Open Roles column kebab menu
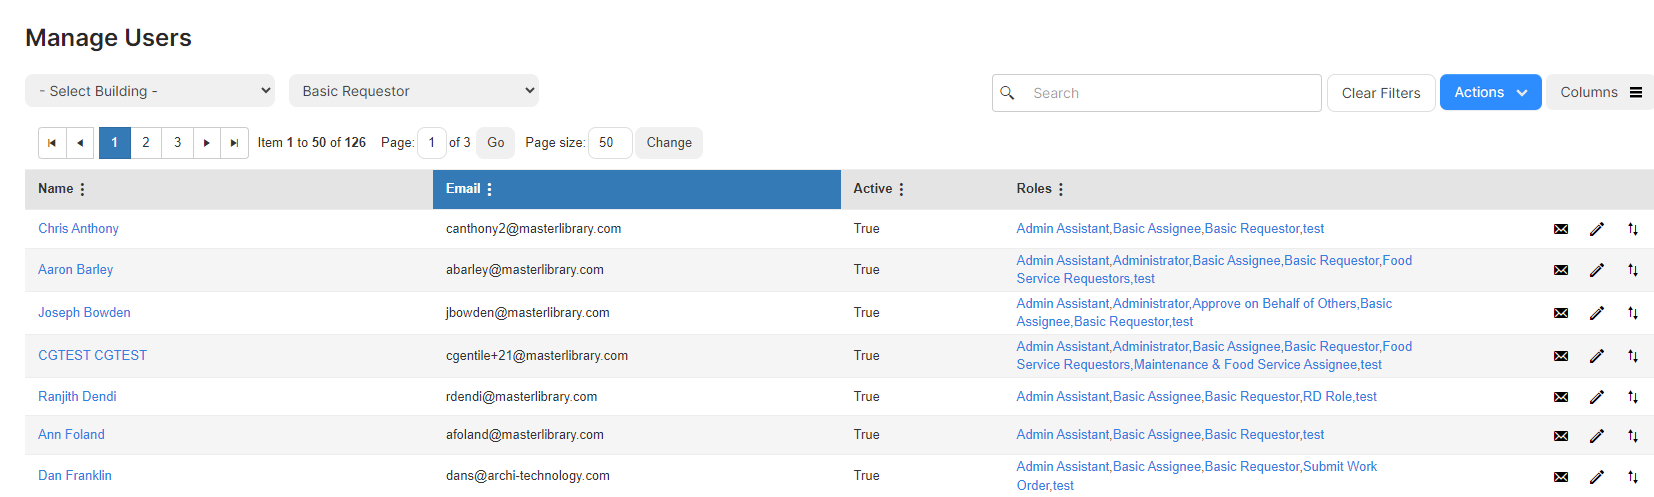Viewport: 1654px width, 497px height. [x=1061, y=189]
